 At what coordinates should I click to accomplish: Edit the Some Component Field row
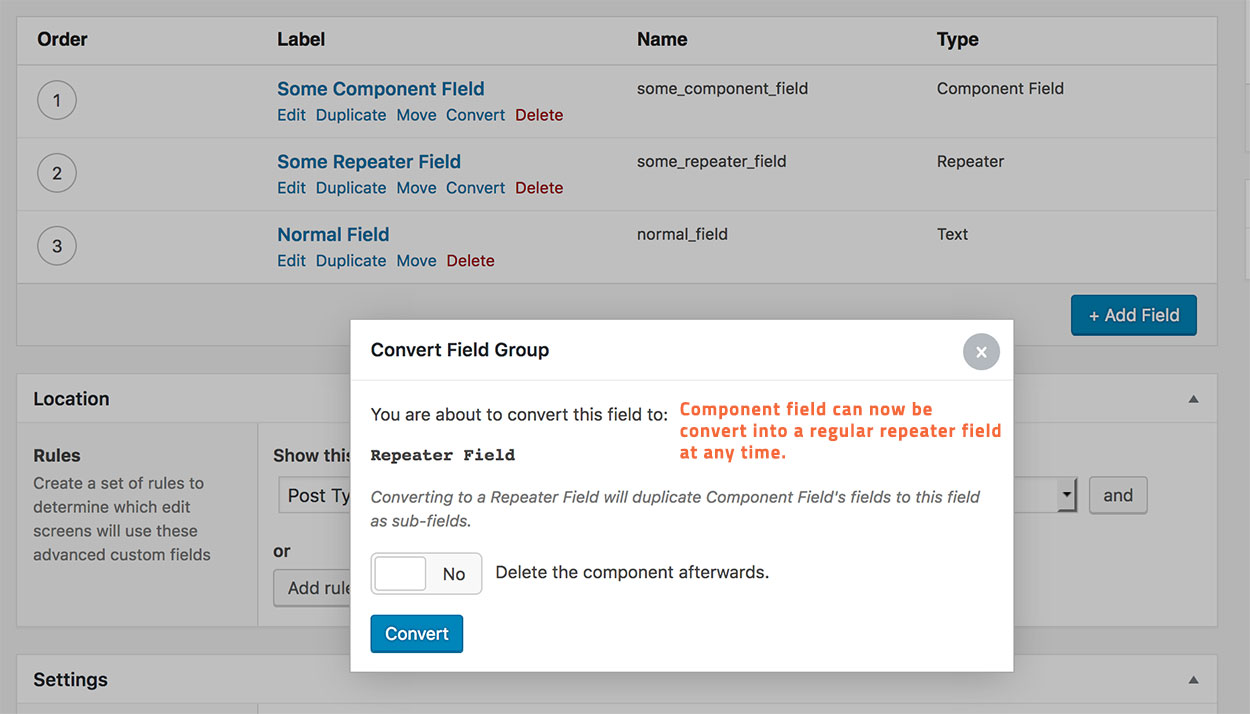[291, 115]
